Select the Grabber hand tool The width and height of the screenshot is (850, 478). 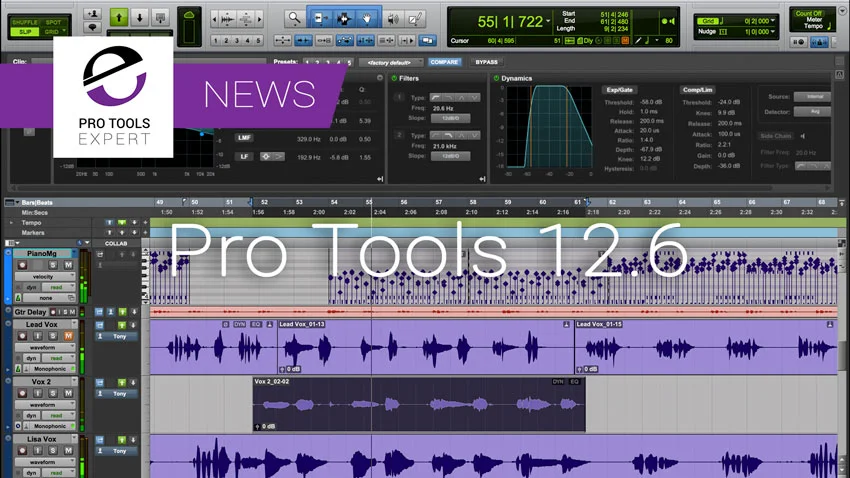pyautogui.click(x=367, y=19)
